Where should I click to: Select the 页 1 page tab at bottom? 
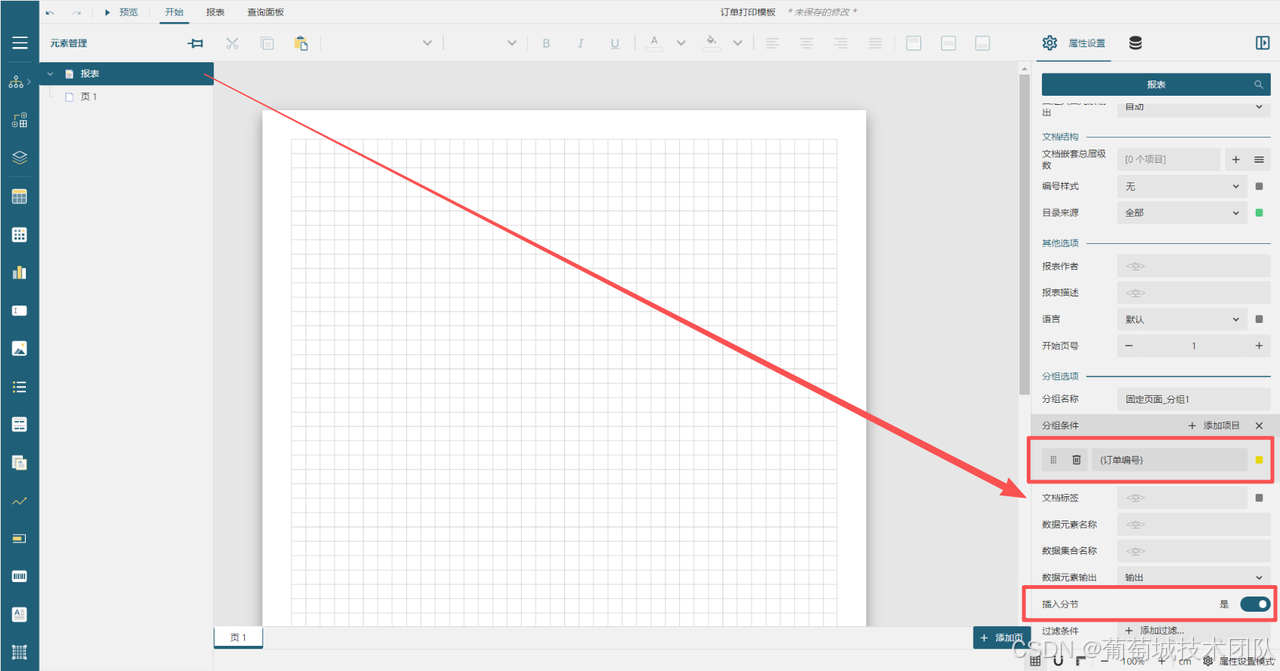click(238, 637)
